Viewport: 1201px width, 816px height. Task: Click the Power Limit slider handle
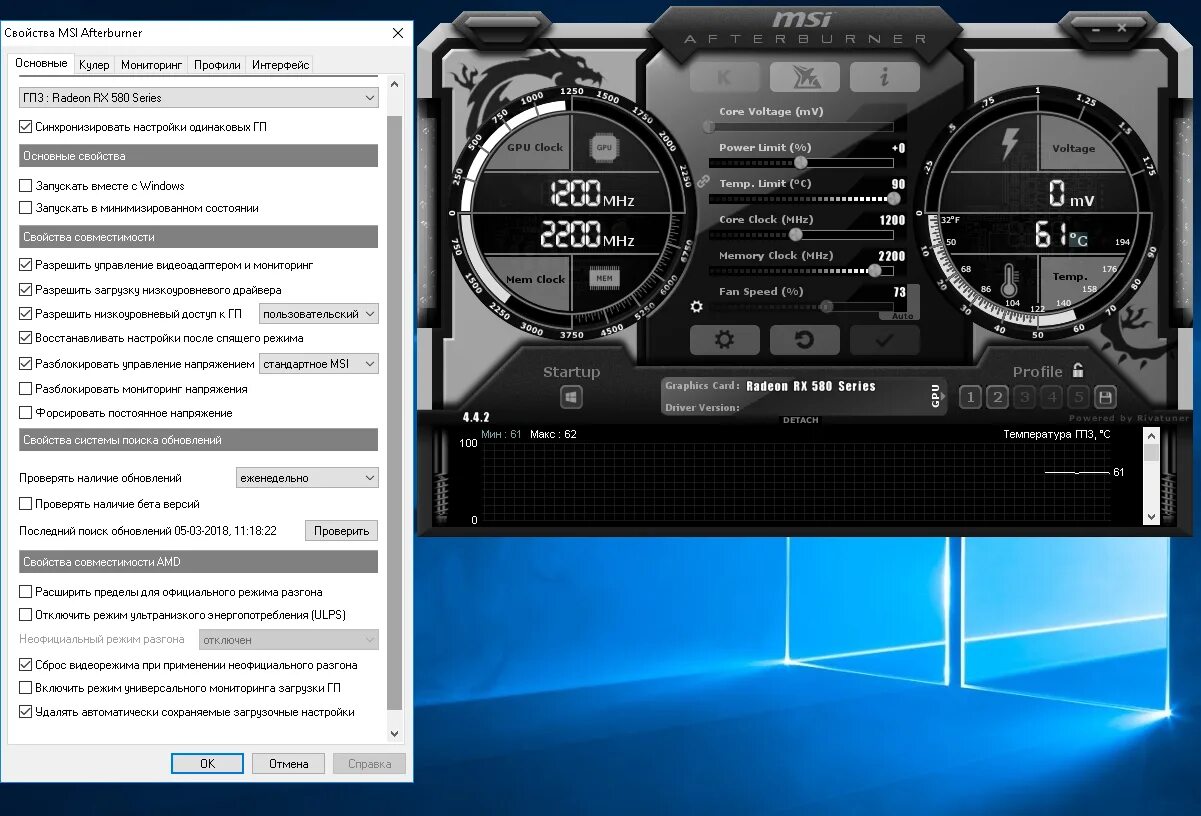pyautogui.click(x=801, y=163)
